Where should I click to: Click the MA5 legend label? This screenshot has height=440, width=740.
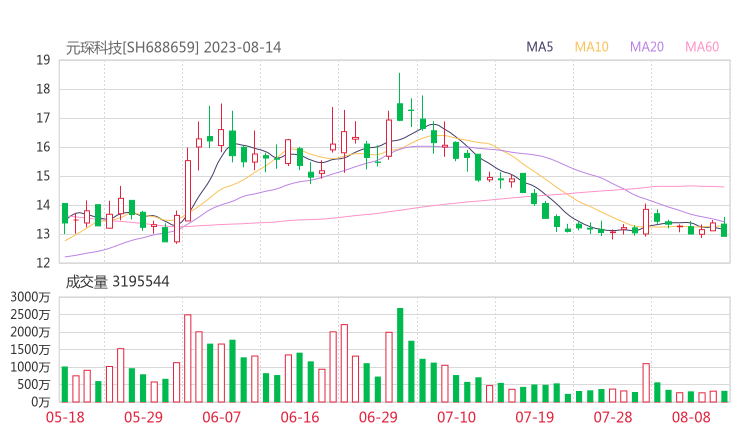click(x=539, y=47)
